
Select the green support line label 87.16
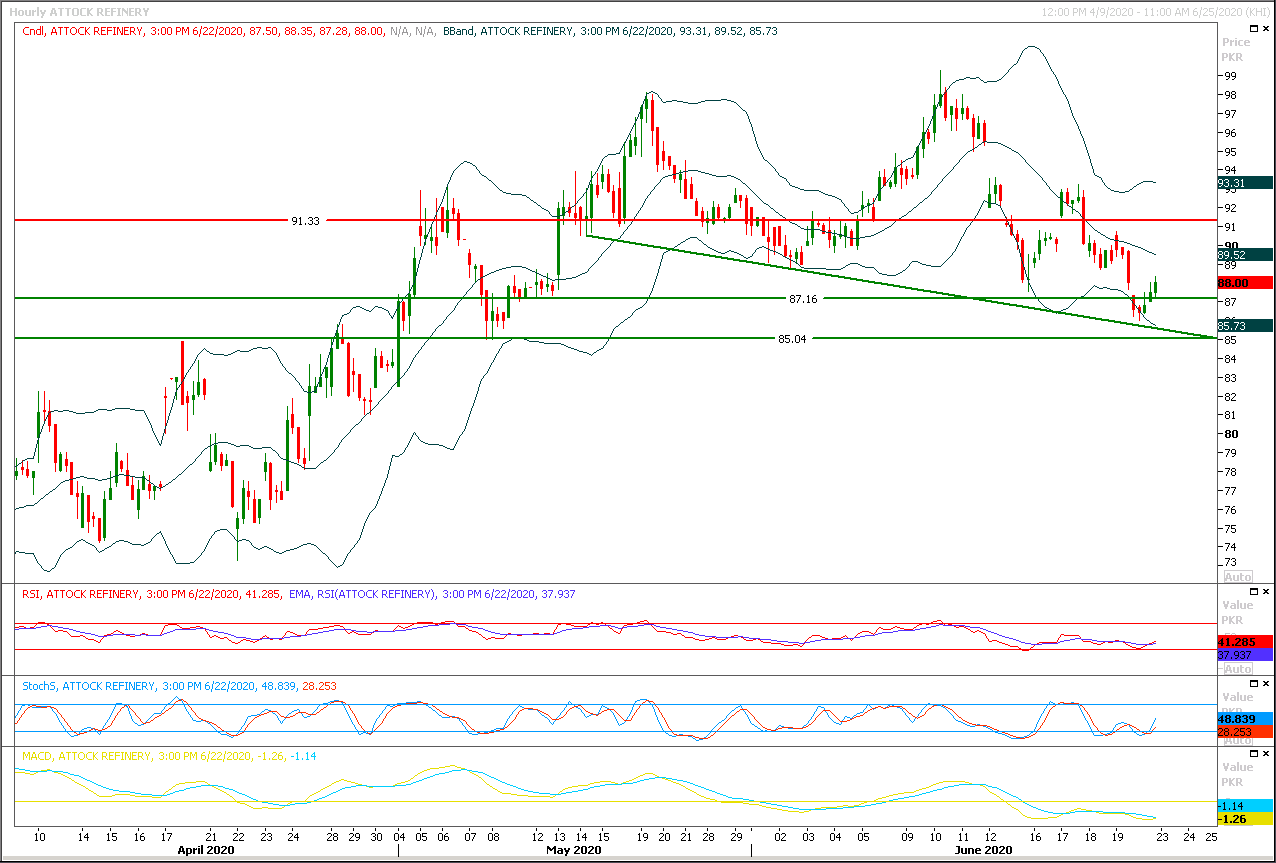click(803, 299)
